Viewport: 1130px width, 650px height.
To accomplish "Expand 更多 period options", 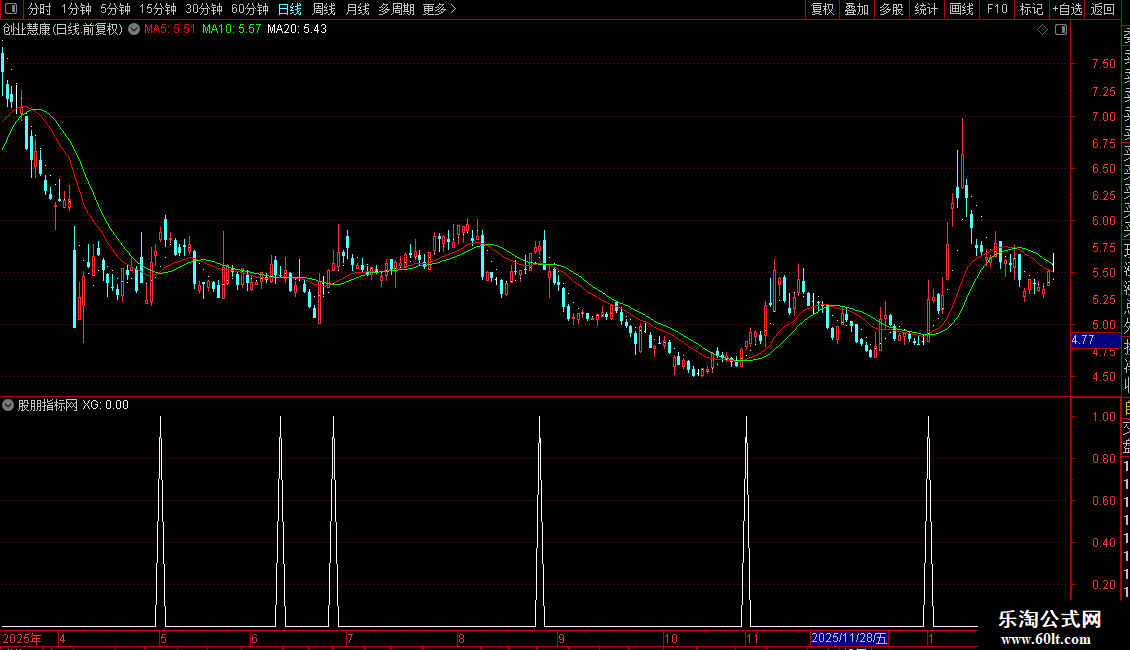I will coord(439,9).
